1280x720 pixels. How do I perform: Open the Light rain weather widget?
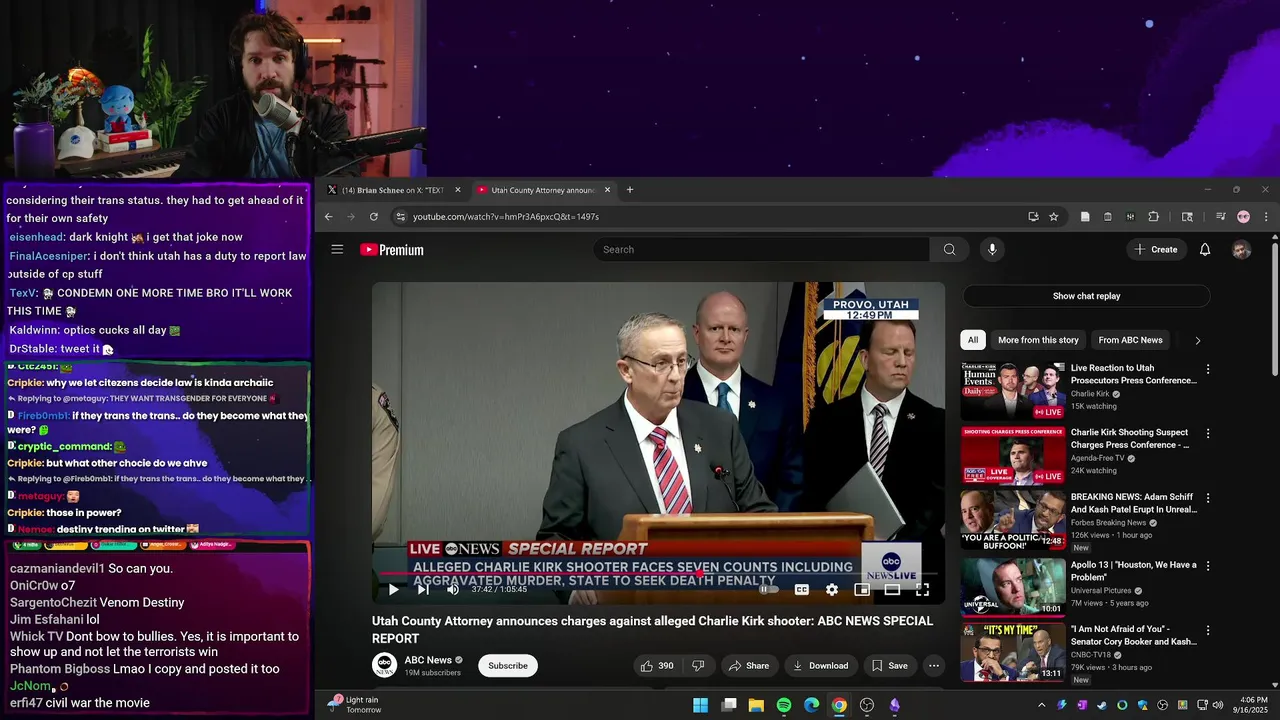point(354,705)
